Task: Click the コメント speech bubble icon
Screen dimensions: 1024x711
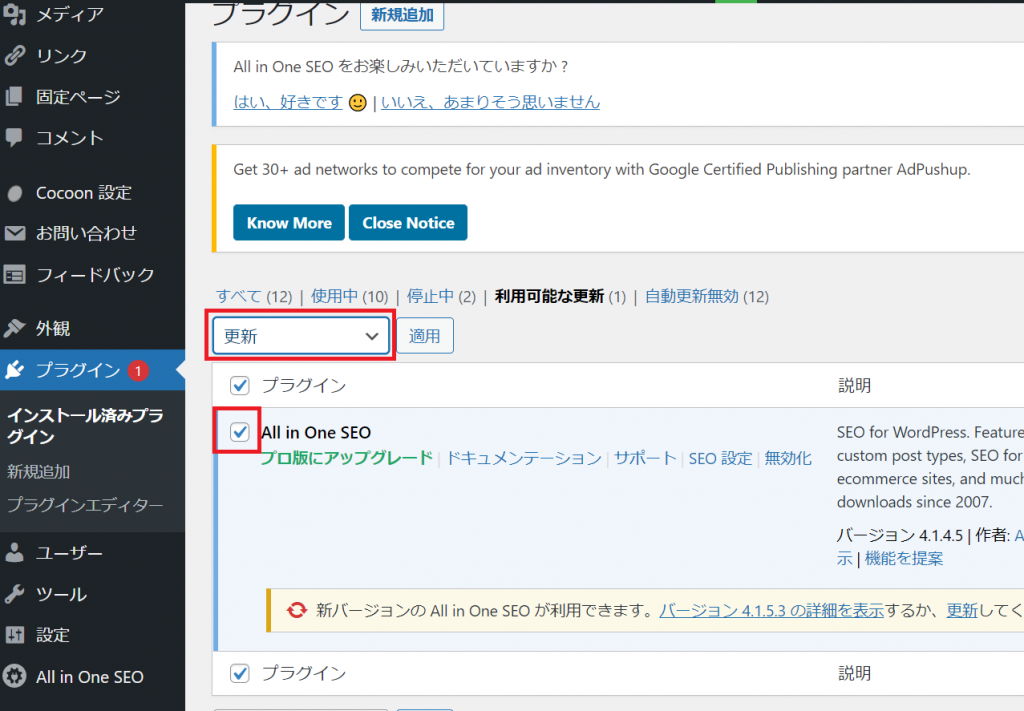Action: click(x=14, y=138)
